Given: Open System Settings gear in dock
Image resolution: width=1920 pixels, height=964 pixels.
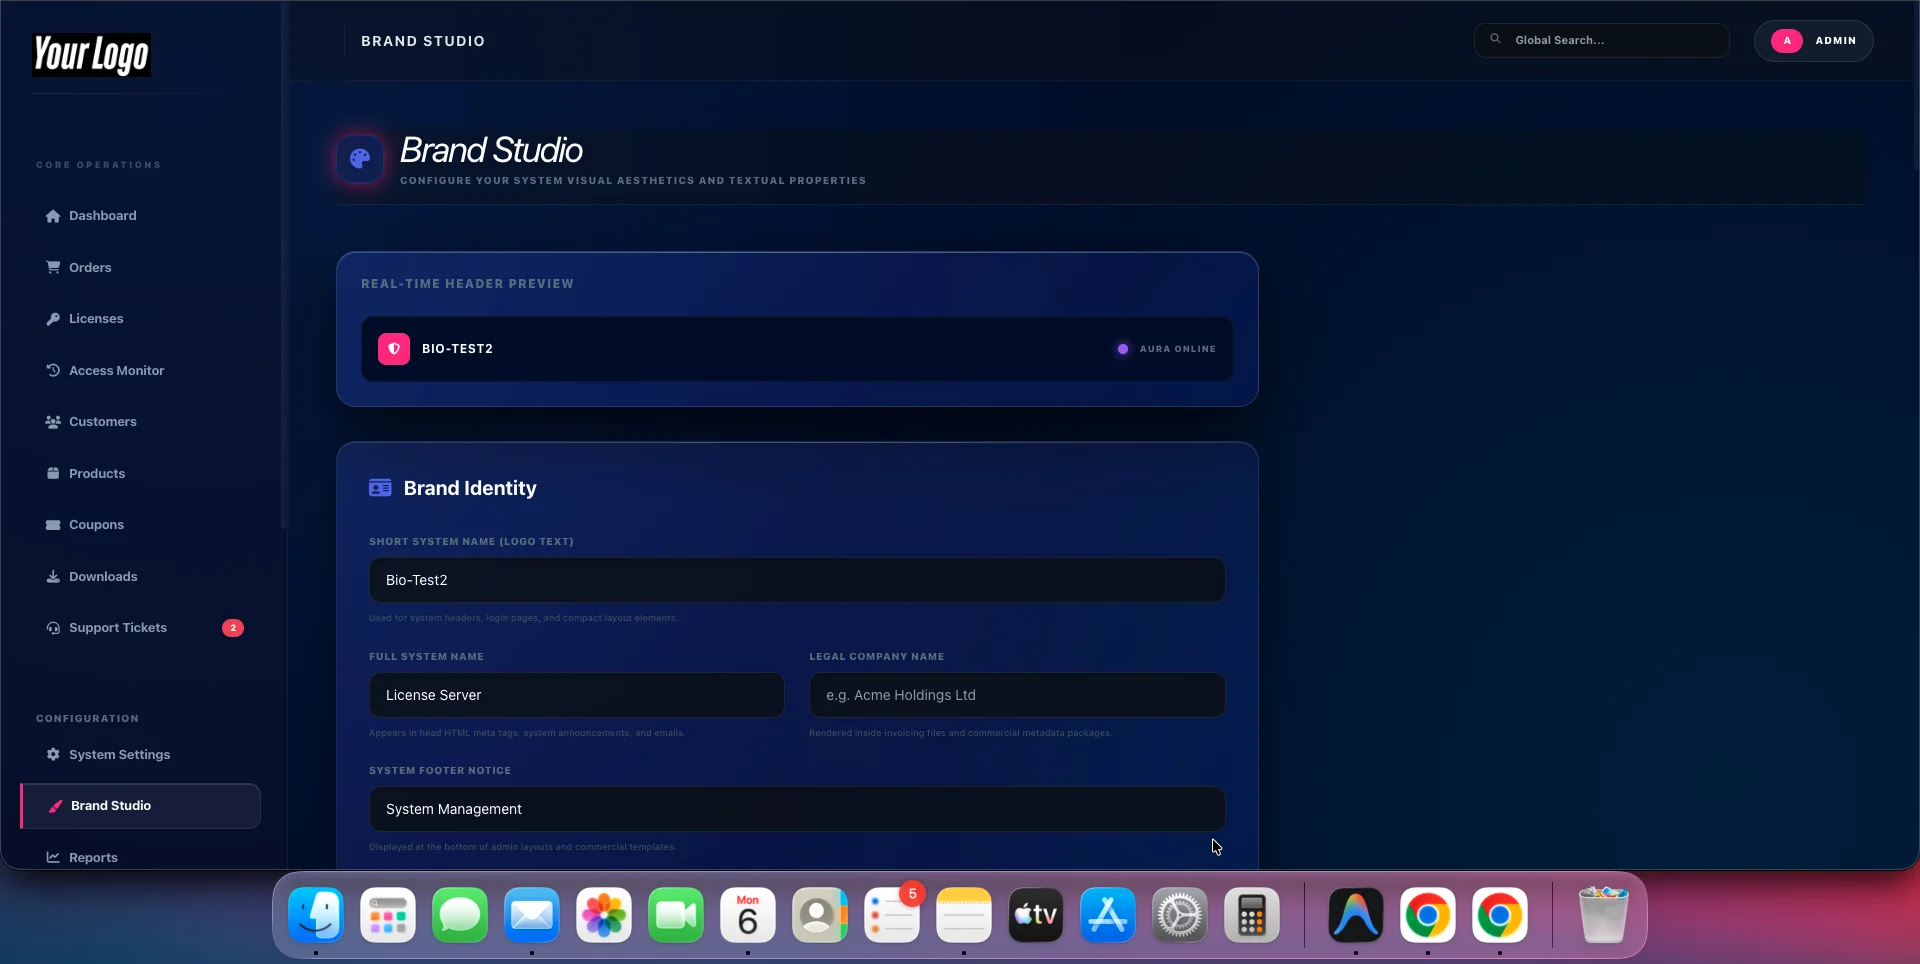Looking at the screenshot, I should 1180,915.
